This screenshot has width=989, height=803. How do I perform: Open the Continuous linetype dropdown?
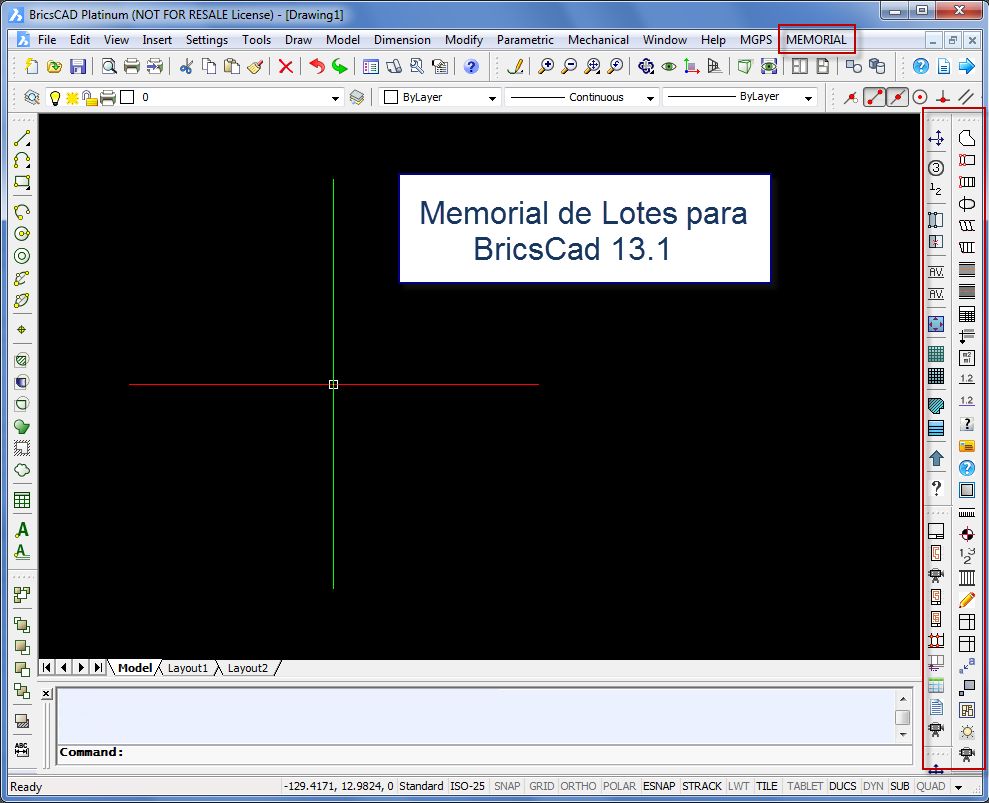(650, 98)
